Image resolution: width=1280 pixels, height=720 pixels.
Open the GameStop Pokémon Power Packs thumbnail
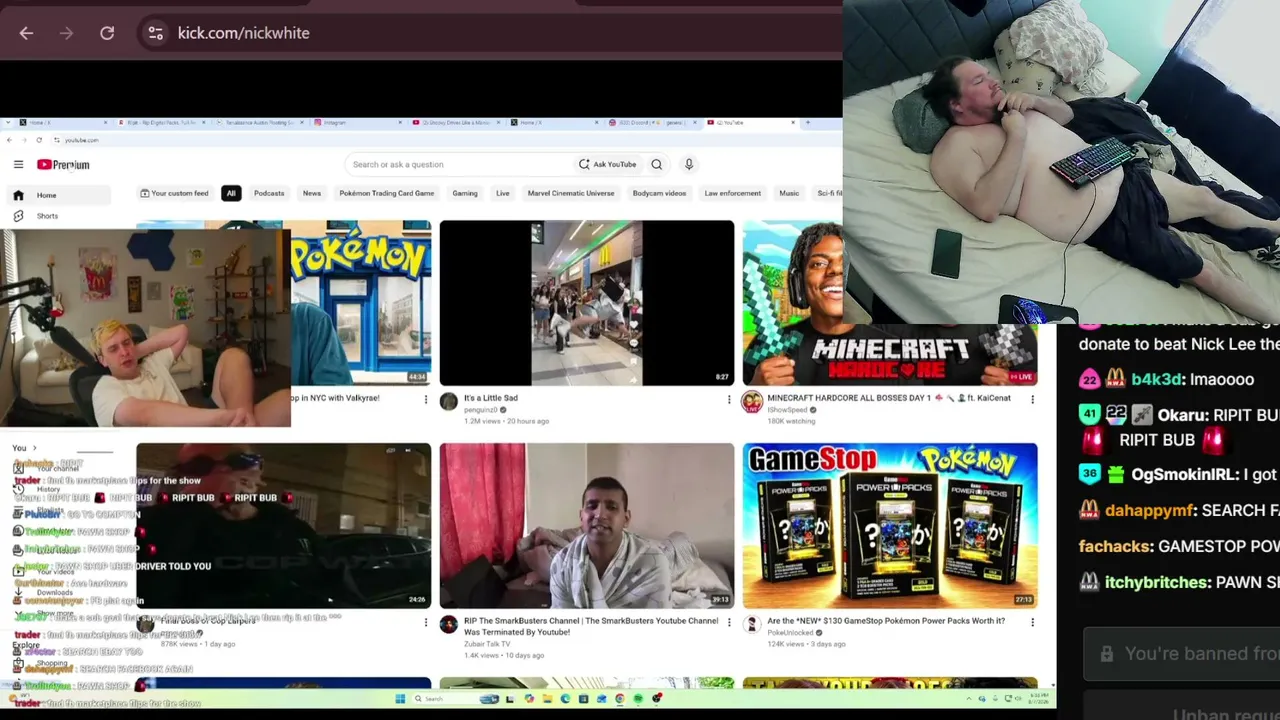890,526
